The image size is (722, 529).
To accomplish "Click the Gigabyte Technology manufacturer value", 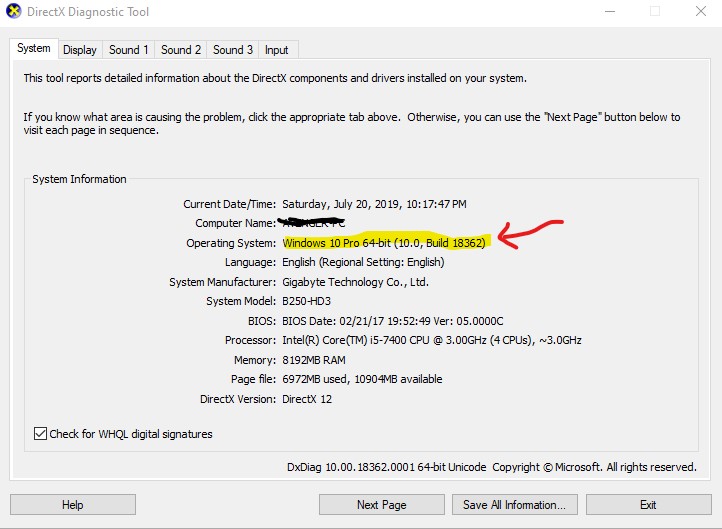I will click(x=355, y=282).
